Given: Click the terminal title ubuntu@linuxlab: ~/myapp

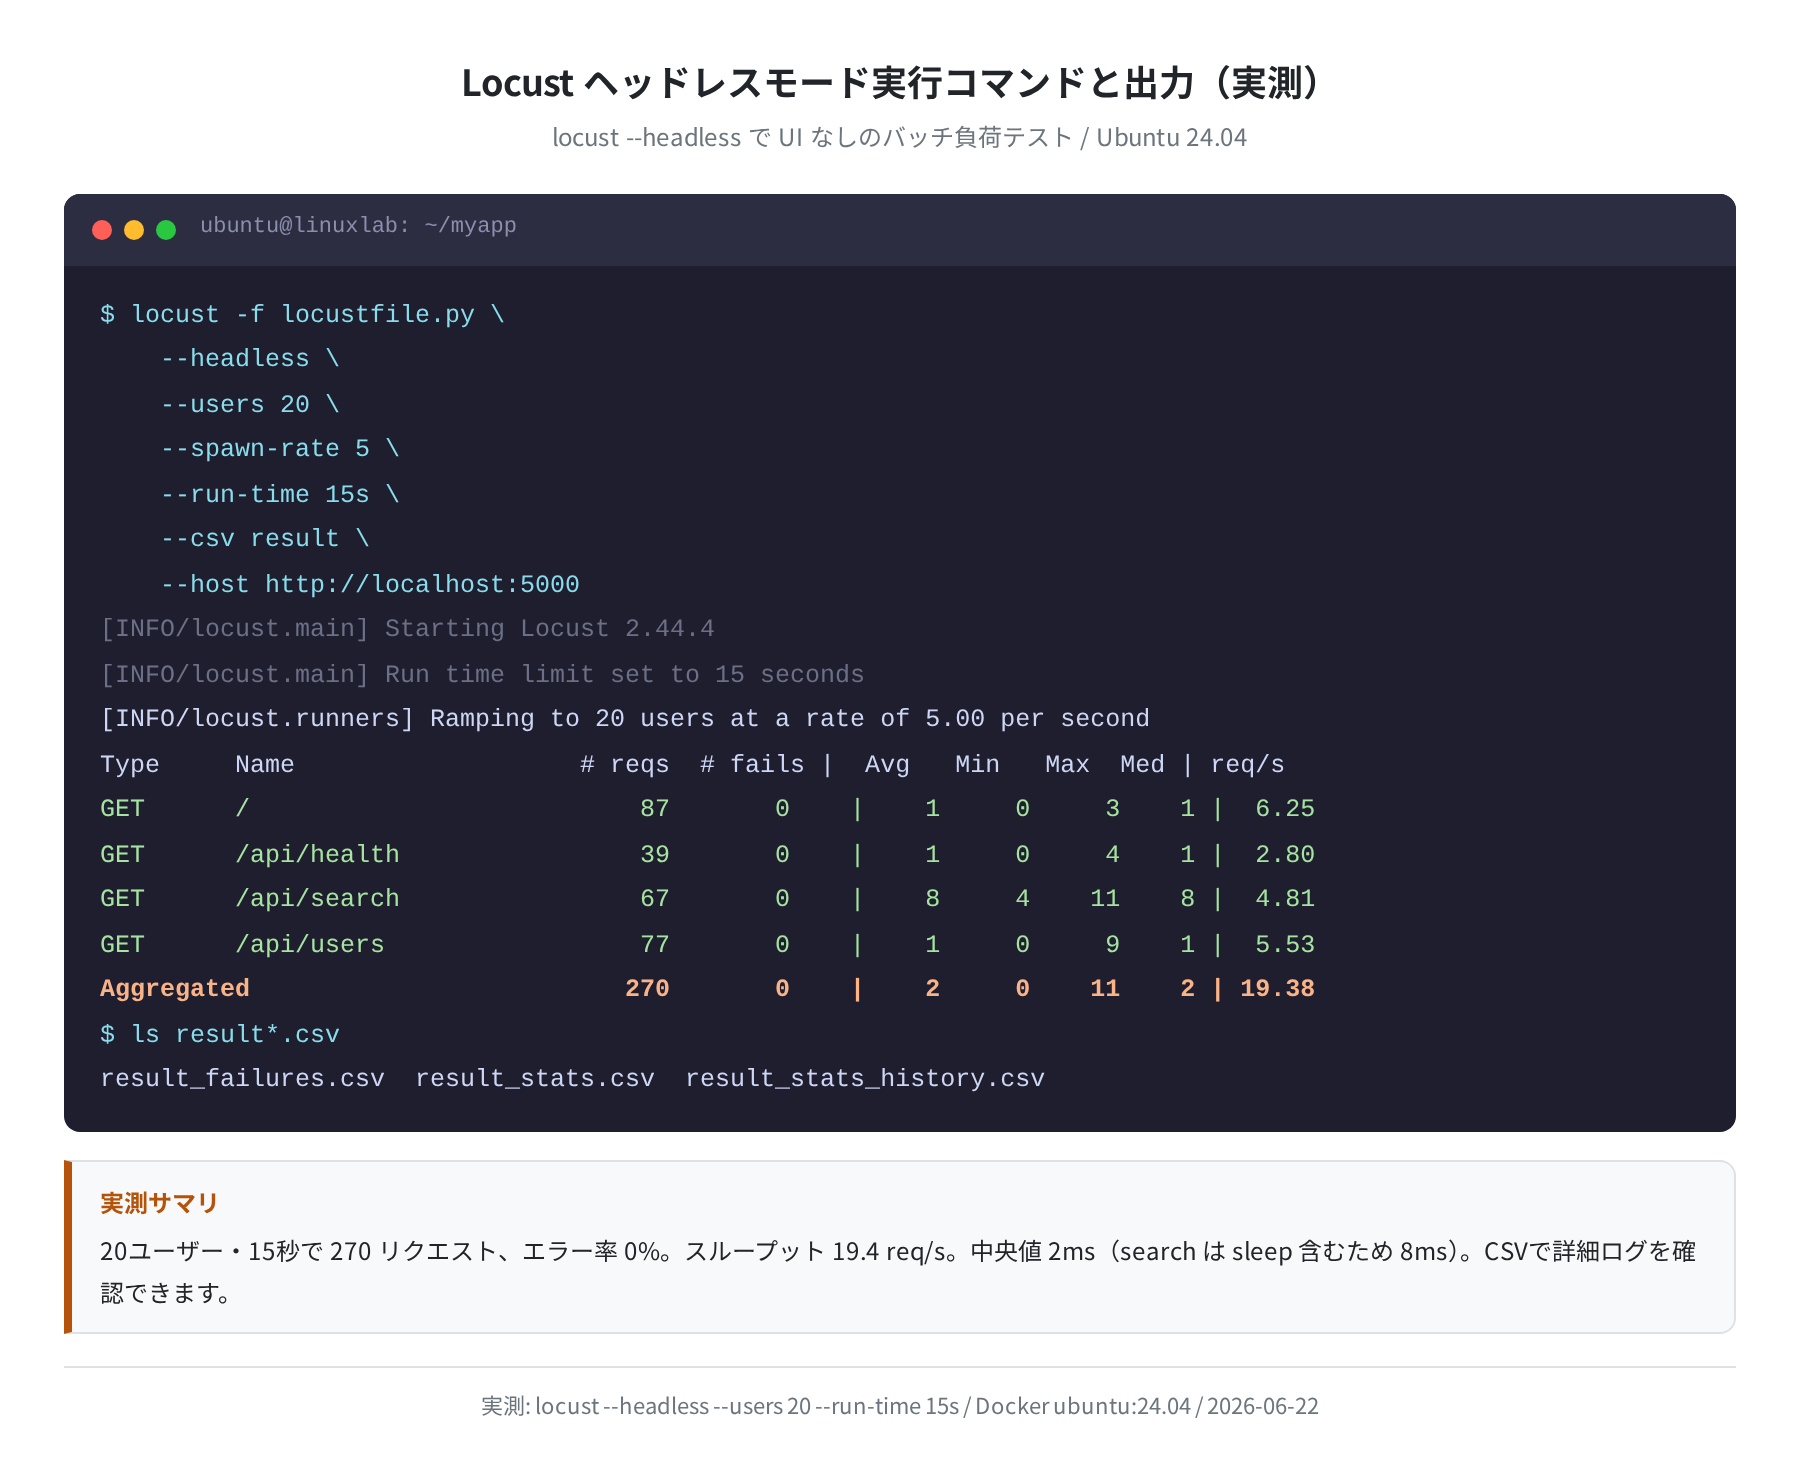Looking at the screenshot, I should pos(358,226).
